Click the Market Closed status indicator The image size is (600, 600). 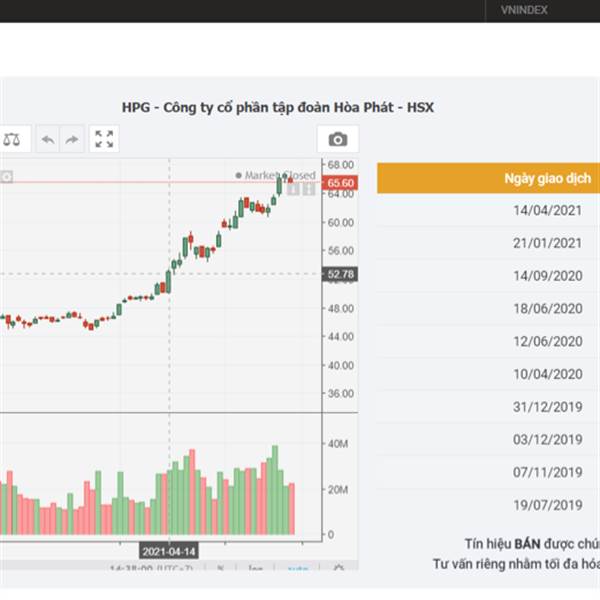276,175
